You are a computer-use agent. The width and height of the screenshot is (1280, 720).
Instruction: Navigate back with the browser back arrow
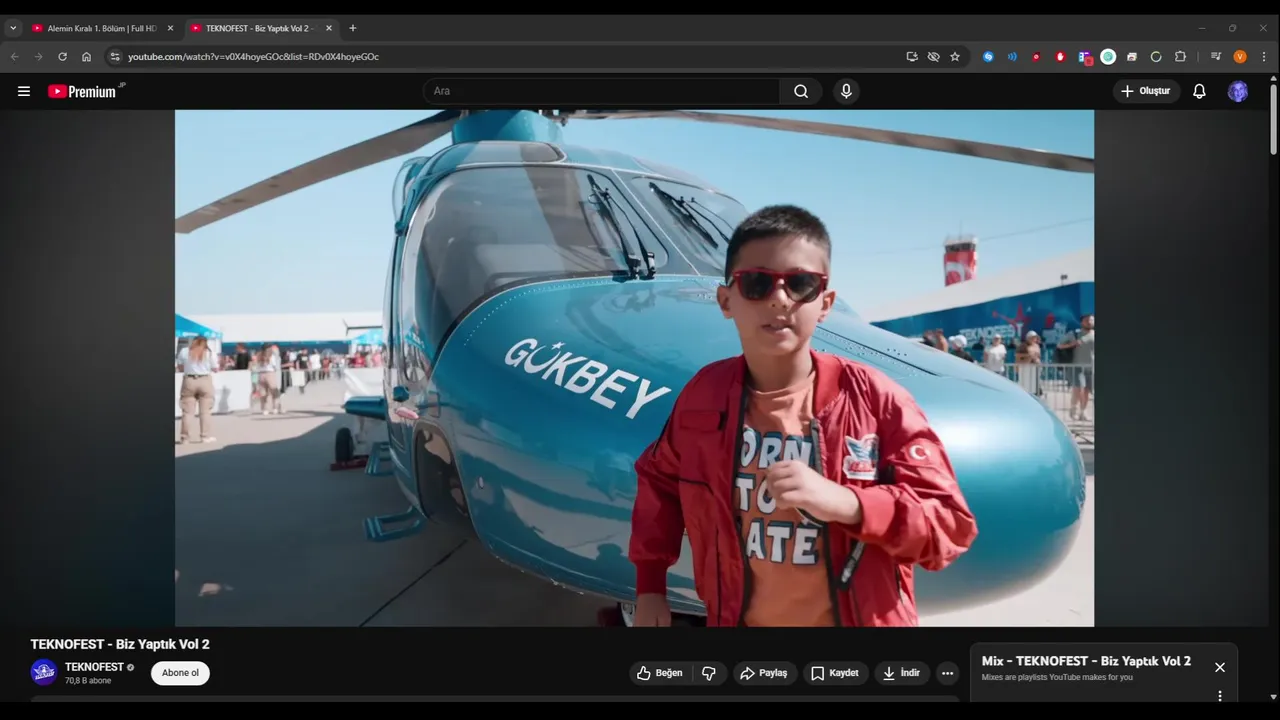click(15, 57)
